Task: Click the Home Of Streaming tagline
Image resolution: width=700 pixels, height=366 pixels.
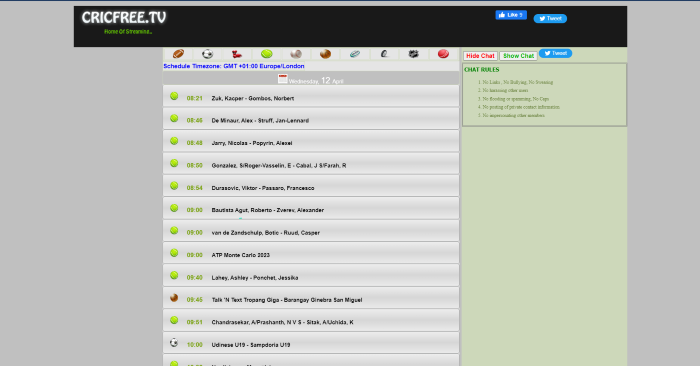Action: point(128,32)
